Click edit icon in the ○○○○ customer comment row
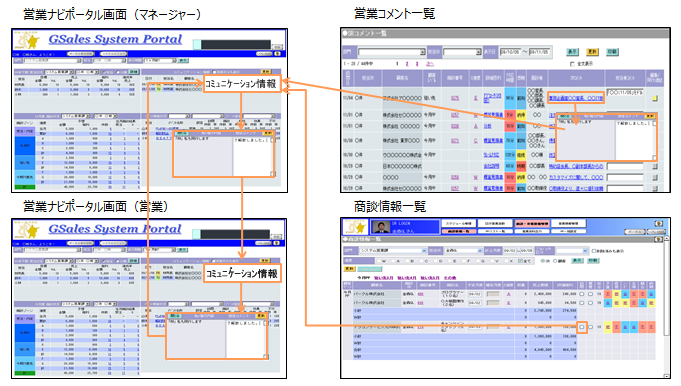The image size is (681, 386). (x=655, y=178)
